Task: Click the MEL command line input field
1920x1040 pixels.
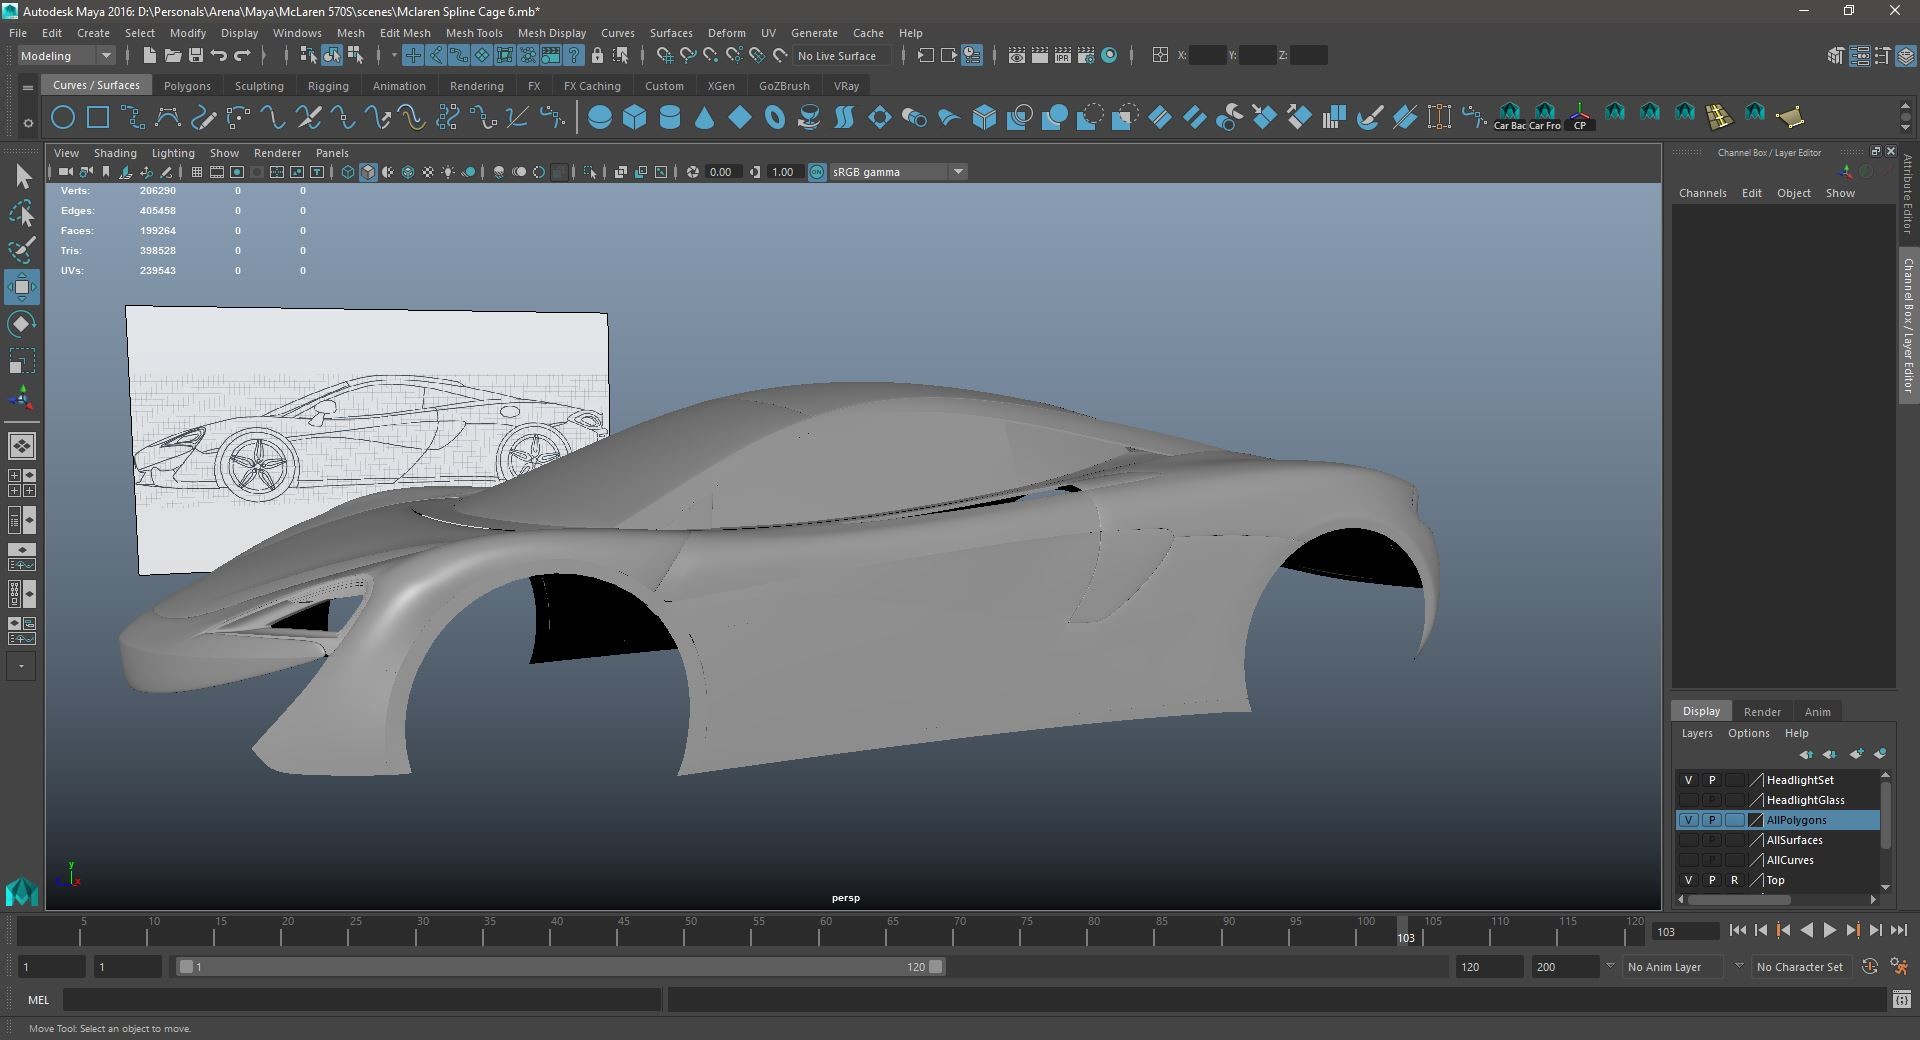Action: click(361, 999)
